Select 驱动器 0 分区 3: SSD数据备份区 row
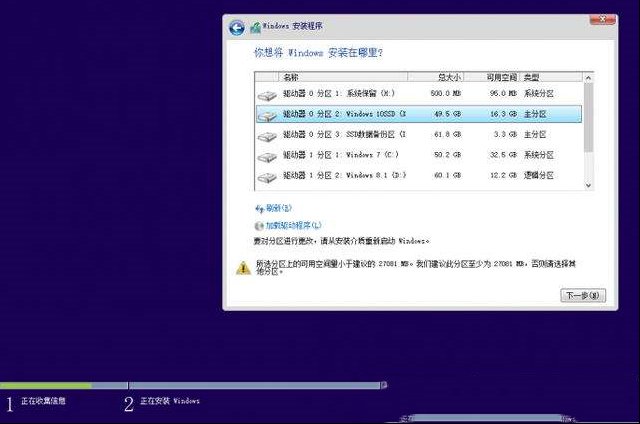 coord(419,134)
